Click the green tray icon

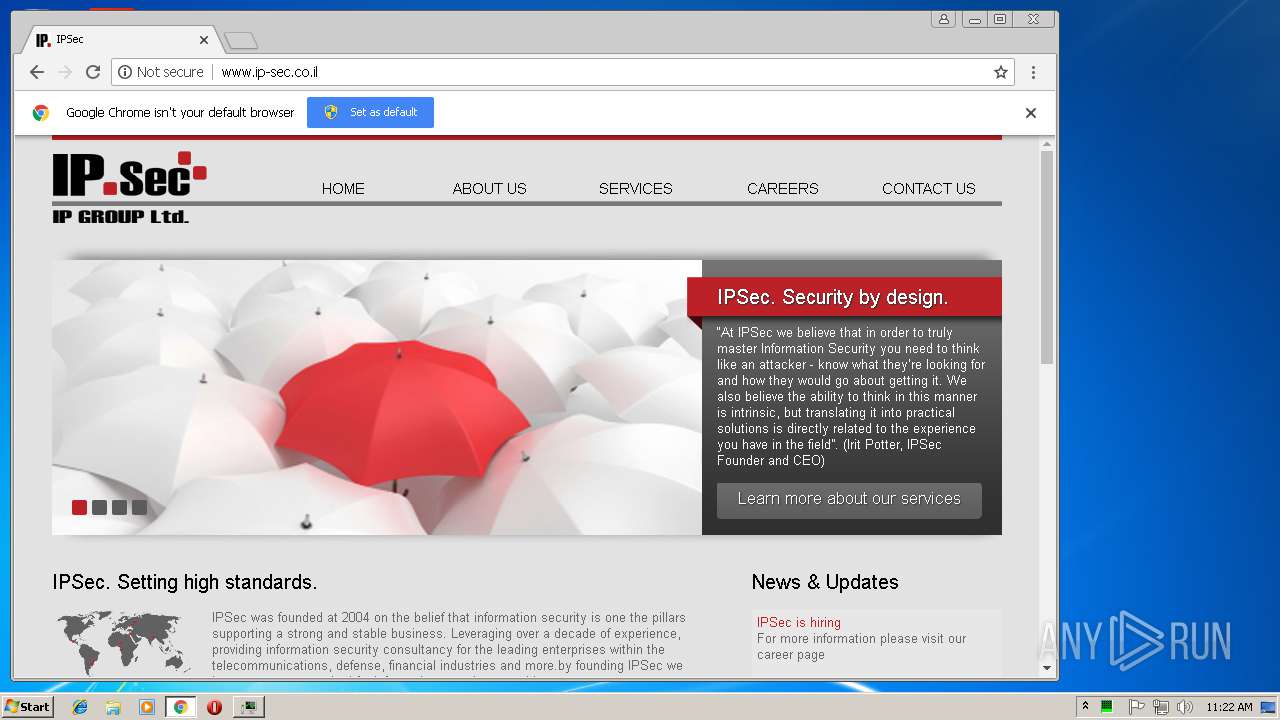coord(1107,707)
